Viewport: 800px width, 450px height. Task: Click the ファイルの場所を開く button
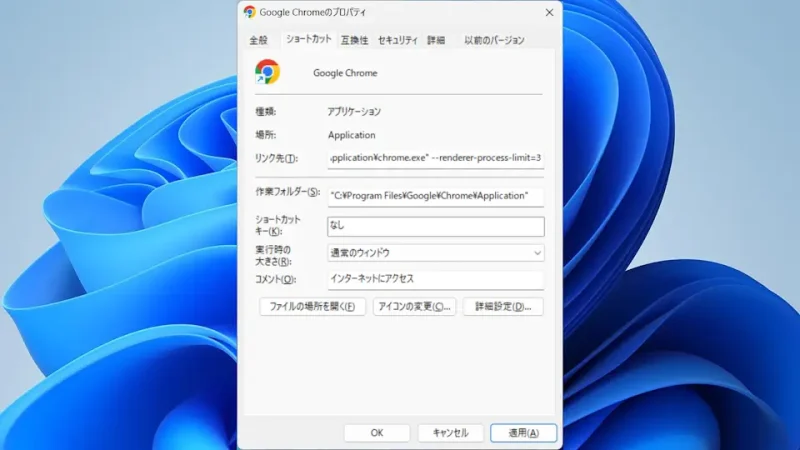(312, 307)
